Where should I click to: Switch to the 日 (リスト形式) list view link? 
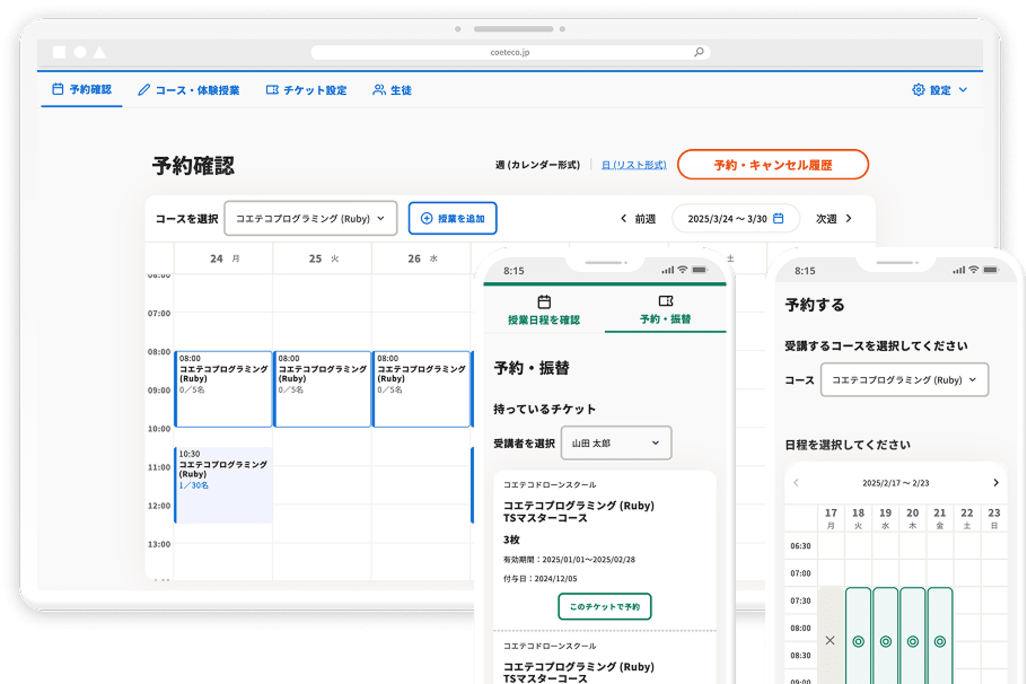[633, 165]
